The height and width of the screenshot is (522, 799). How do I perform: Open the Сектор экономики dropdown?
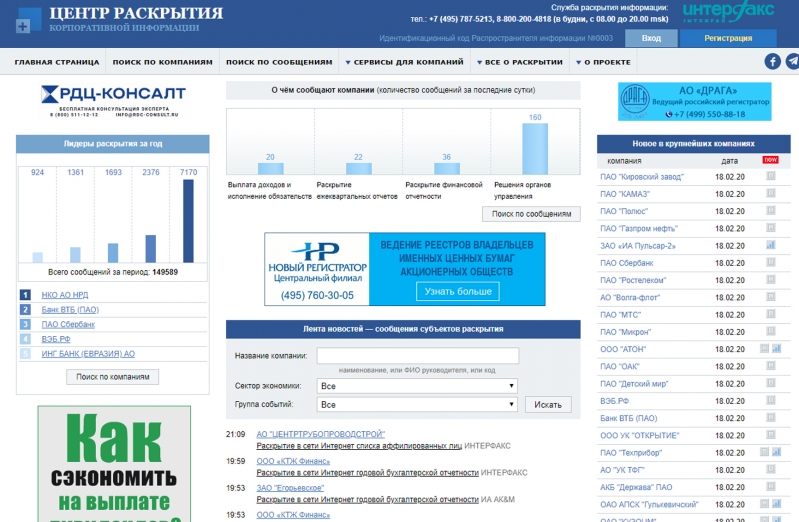point(417,386)
